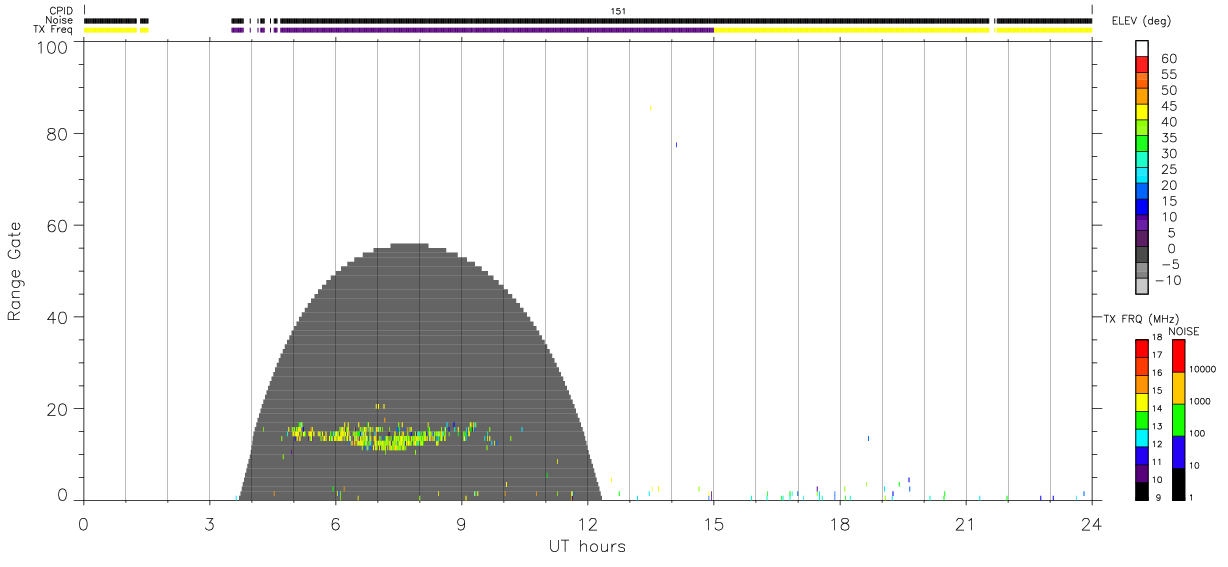Click the cyan 12–13 MHz TX FRQ swatch
The height and width of the screenshot is (567, 1228).
click(1141, 438)
